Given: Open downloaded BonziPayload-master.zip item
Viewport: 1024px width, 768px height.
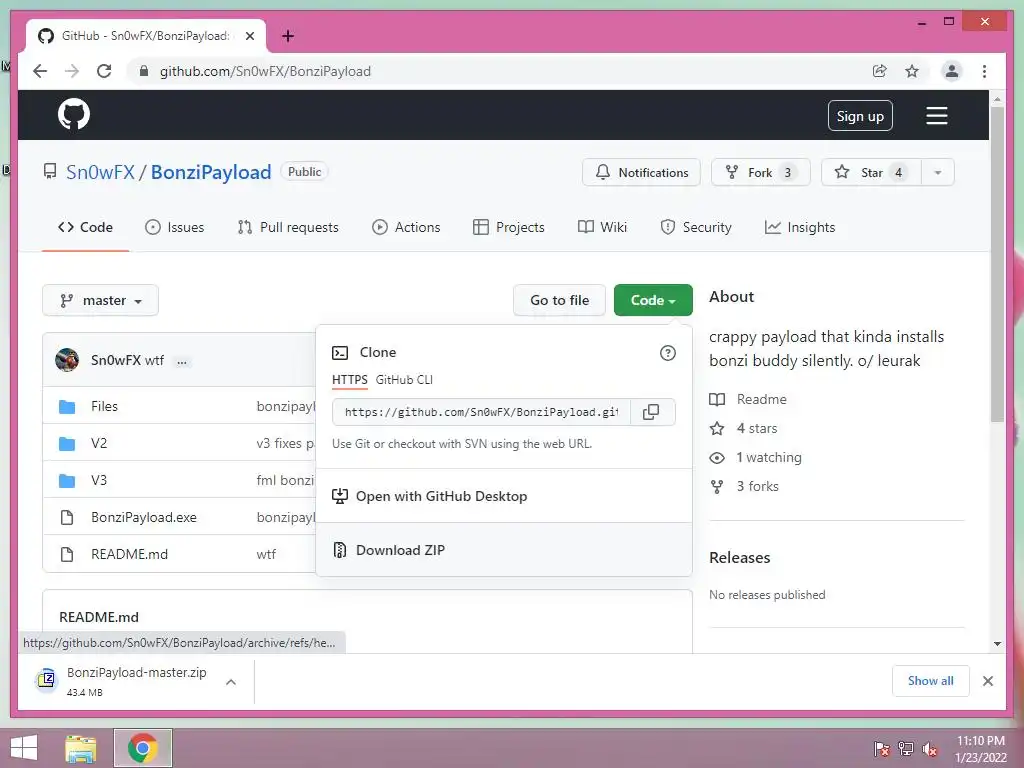Looking at the screenshot, I should pos(122,681).
